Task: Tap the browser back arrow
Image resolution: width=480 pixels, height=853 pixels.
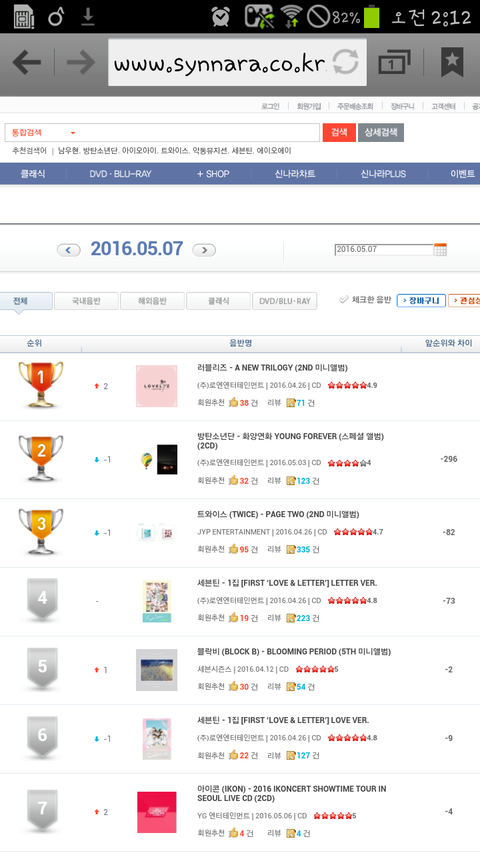Action: 27,62
